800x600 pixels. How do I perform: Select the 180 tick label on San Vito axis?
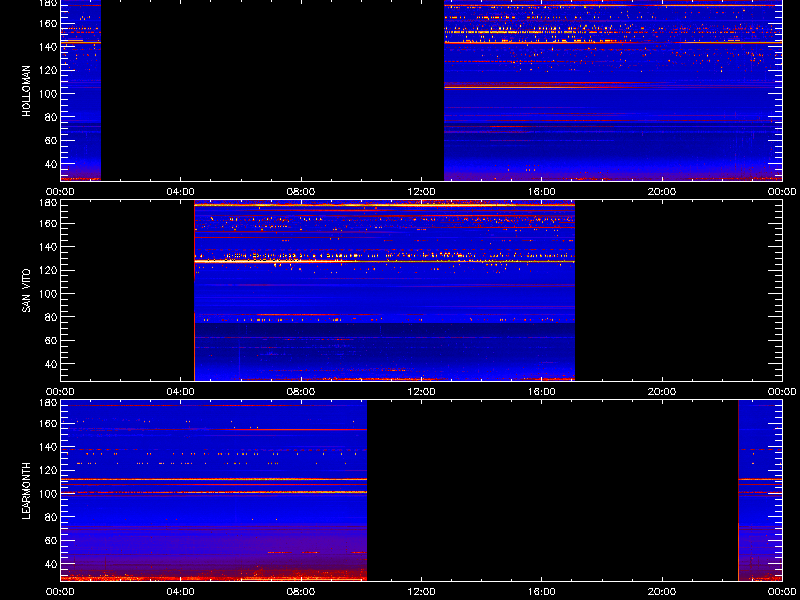pos(49,203)
